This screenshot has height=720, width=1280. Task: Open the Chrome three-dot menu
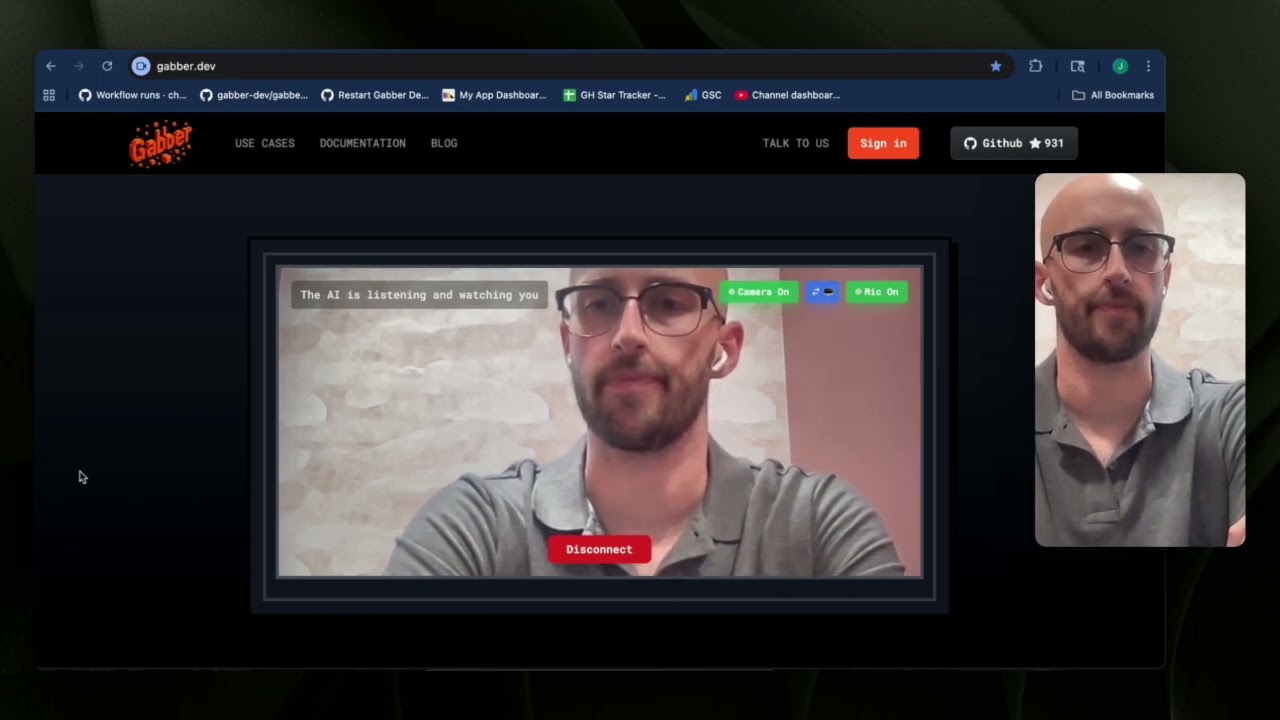point(1148,66)
